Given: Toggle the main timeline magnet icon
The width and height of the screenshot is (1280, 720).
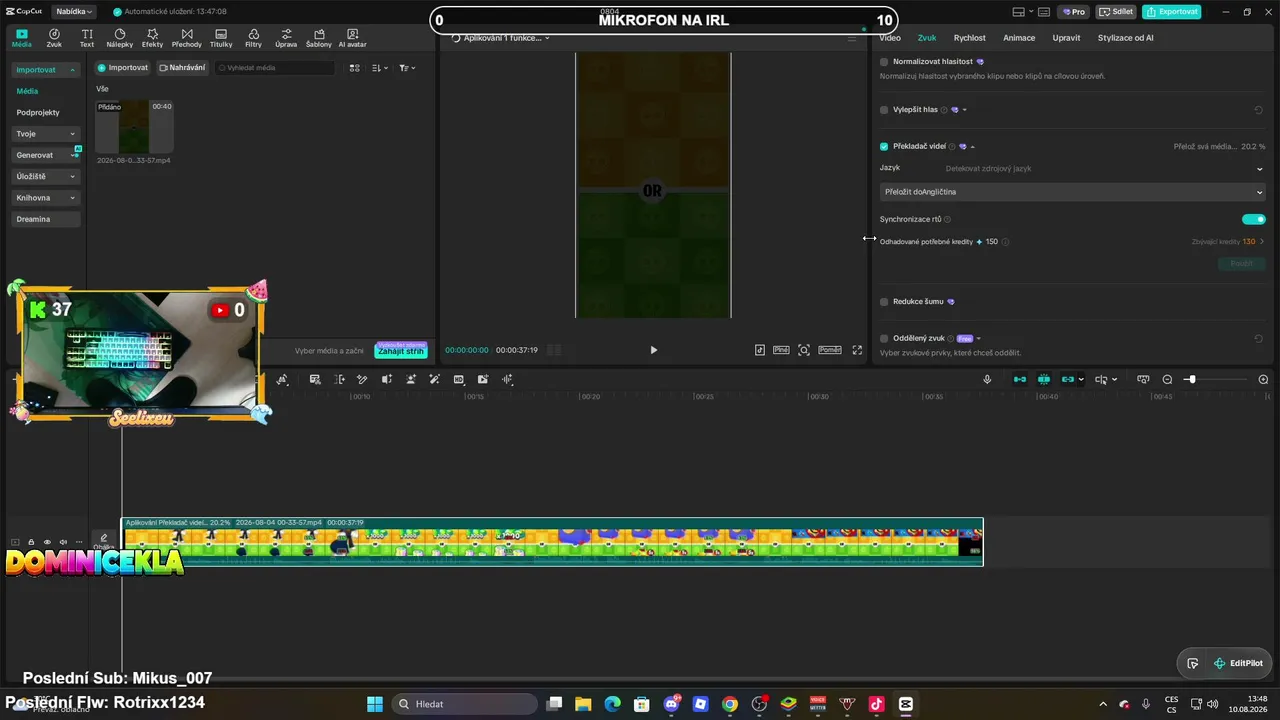Looking at the screenshot, I should [x=1020, y=379].
